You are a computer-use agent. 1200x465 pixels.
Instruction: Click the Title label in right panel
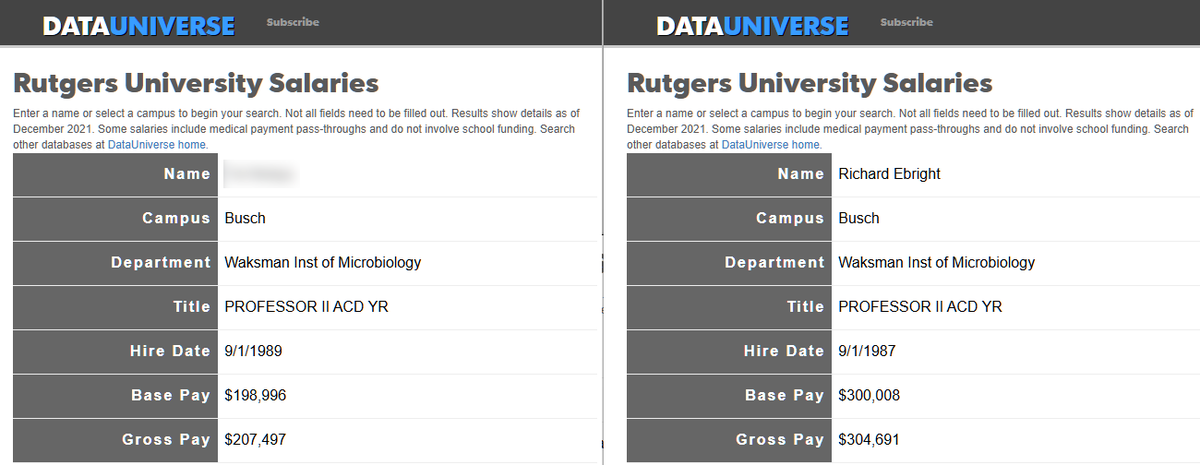pyautogui.click(x=806, y=307)
